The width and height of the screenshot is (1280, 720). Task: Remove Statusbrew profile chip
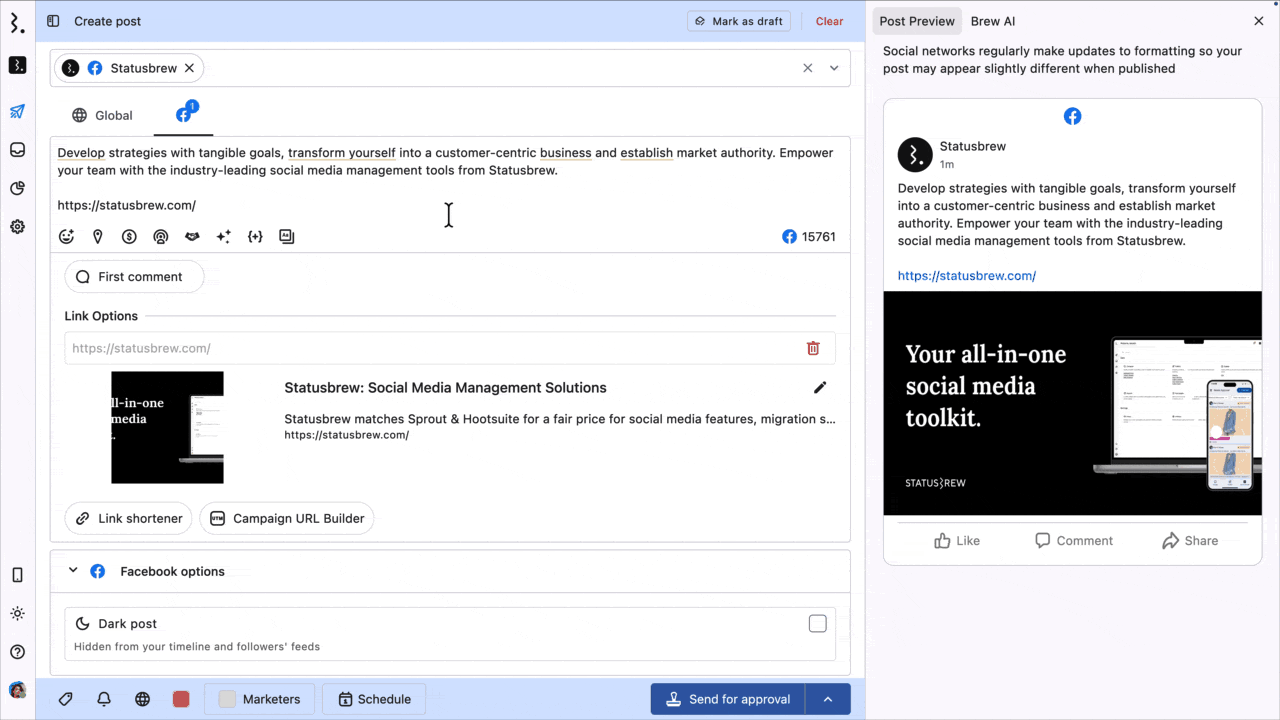tap(189, 68)
